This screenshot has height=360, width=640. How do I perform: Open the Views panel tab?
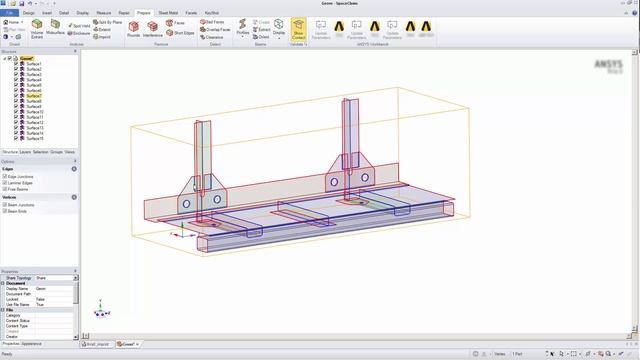(69, 152)
